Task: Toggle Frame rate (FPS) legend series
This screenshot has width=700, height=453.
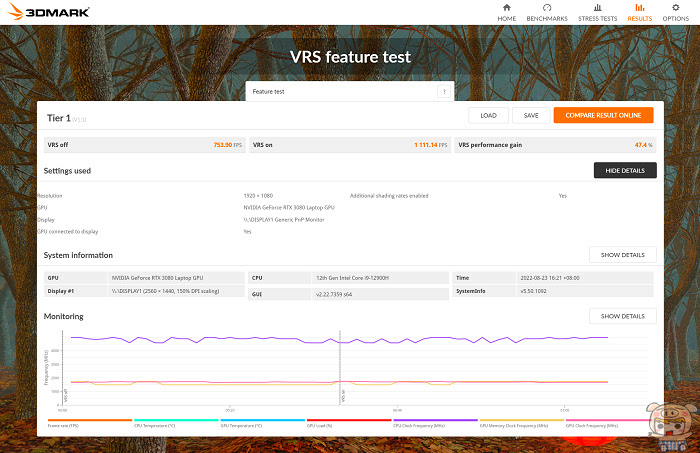Action: tap(90, 423)
